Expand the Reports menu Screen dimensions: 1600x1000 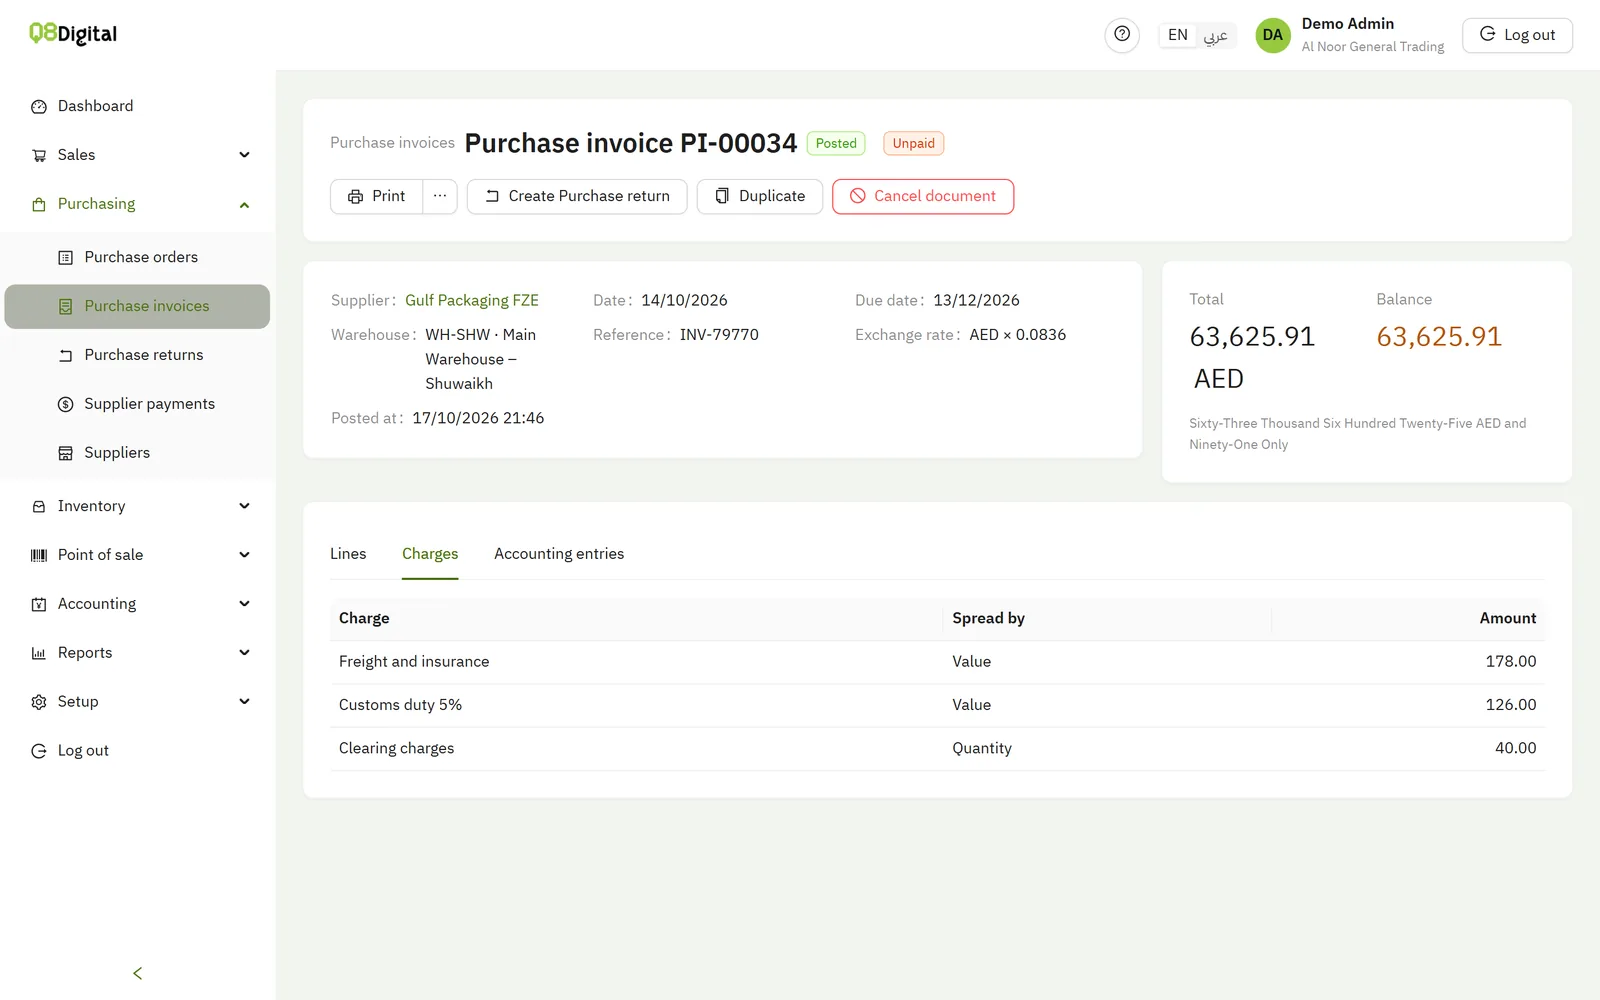coord(138,653)
